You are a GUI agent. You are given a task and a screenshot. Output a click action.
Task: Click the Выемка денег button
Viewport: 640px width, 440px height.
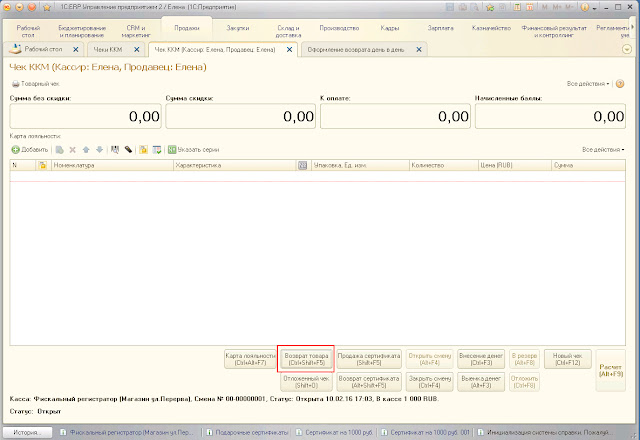coord(481,382)
